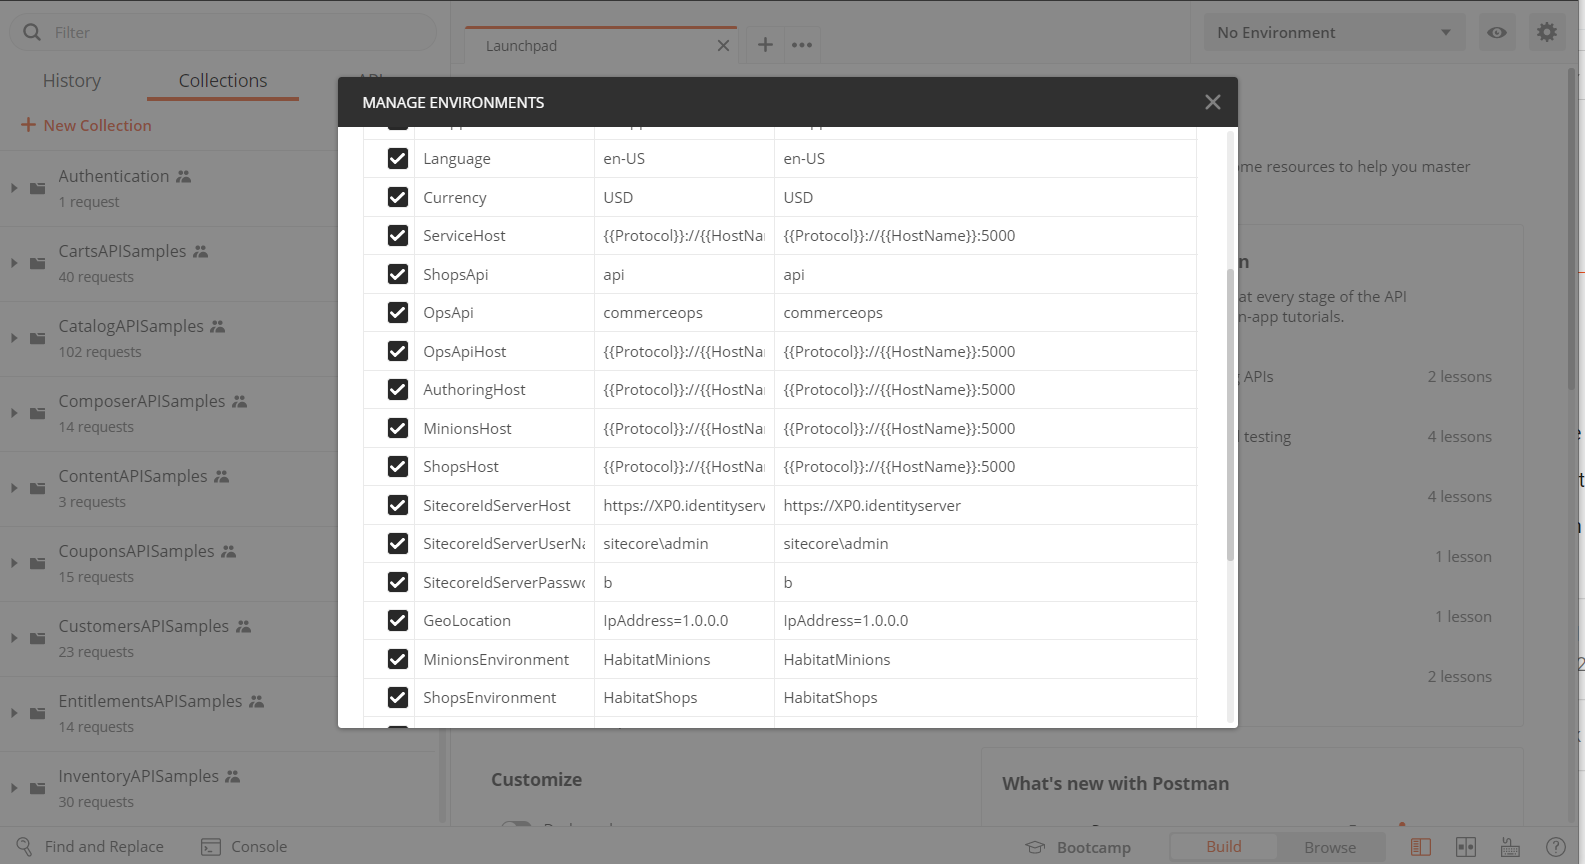Click the ContentAPISamples folder icon
Screen dimensions: 1585x864
tap(38, 488)
